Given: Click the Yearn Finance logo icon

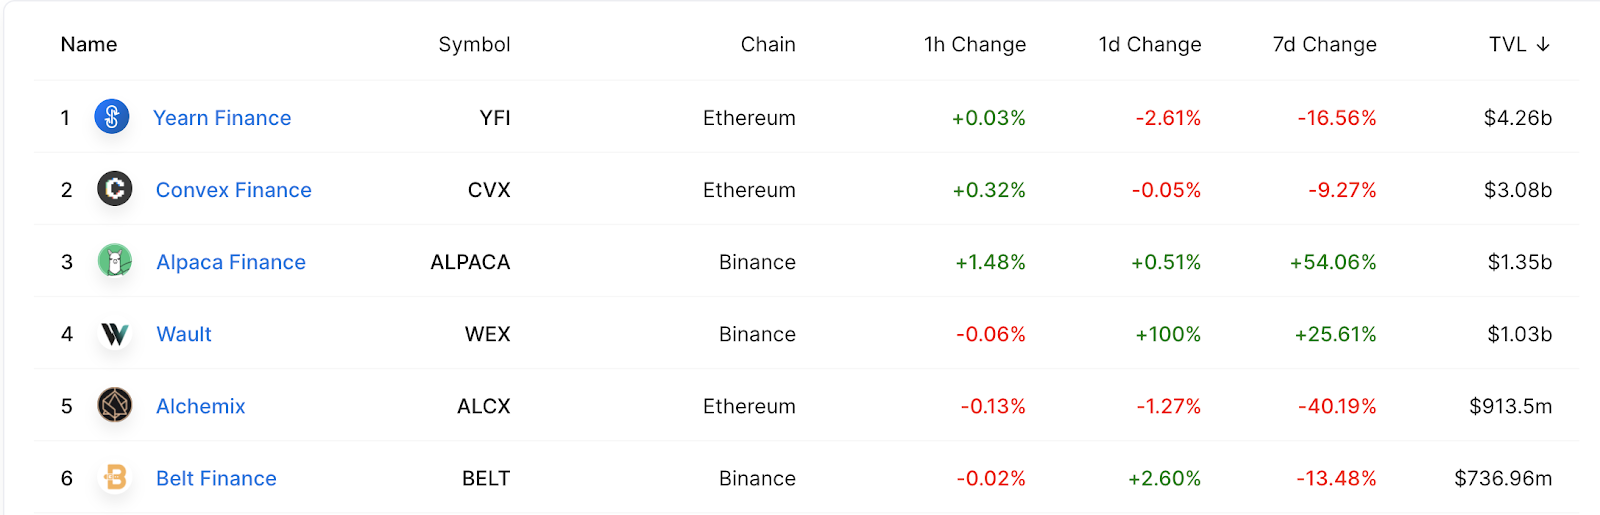Looking at the screenshot, I should pyautogui.click(x=112, y=117).
